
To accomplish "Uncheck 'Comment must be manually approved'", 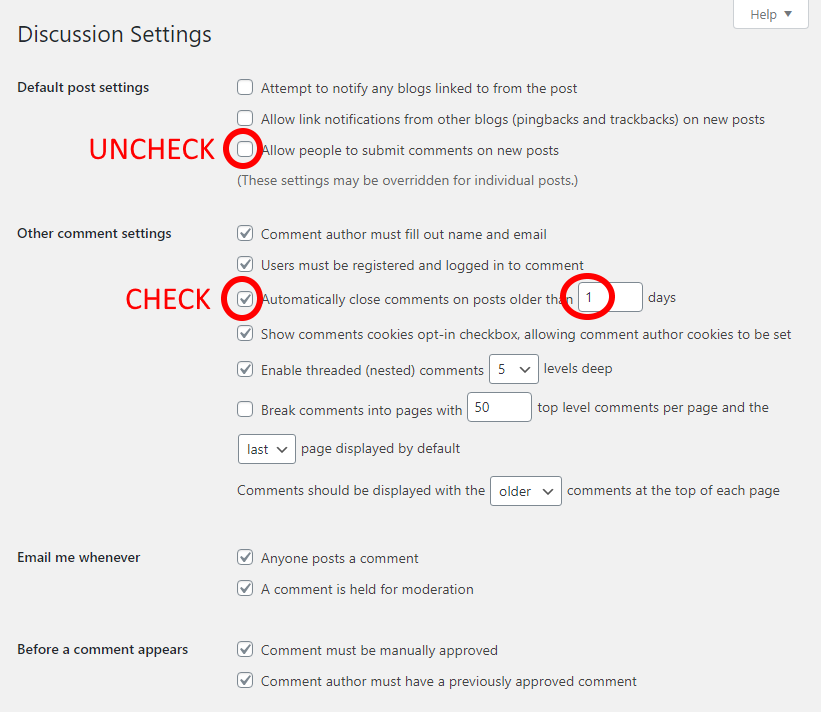I will (x=245, y=649).
